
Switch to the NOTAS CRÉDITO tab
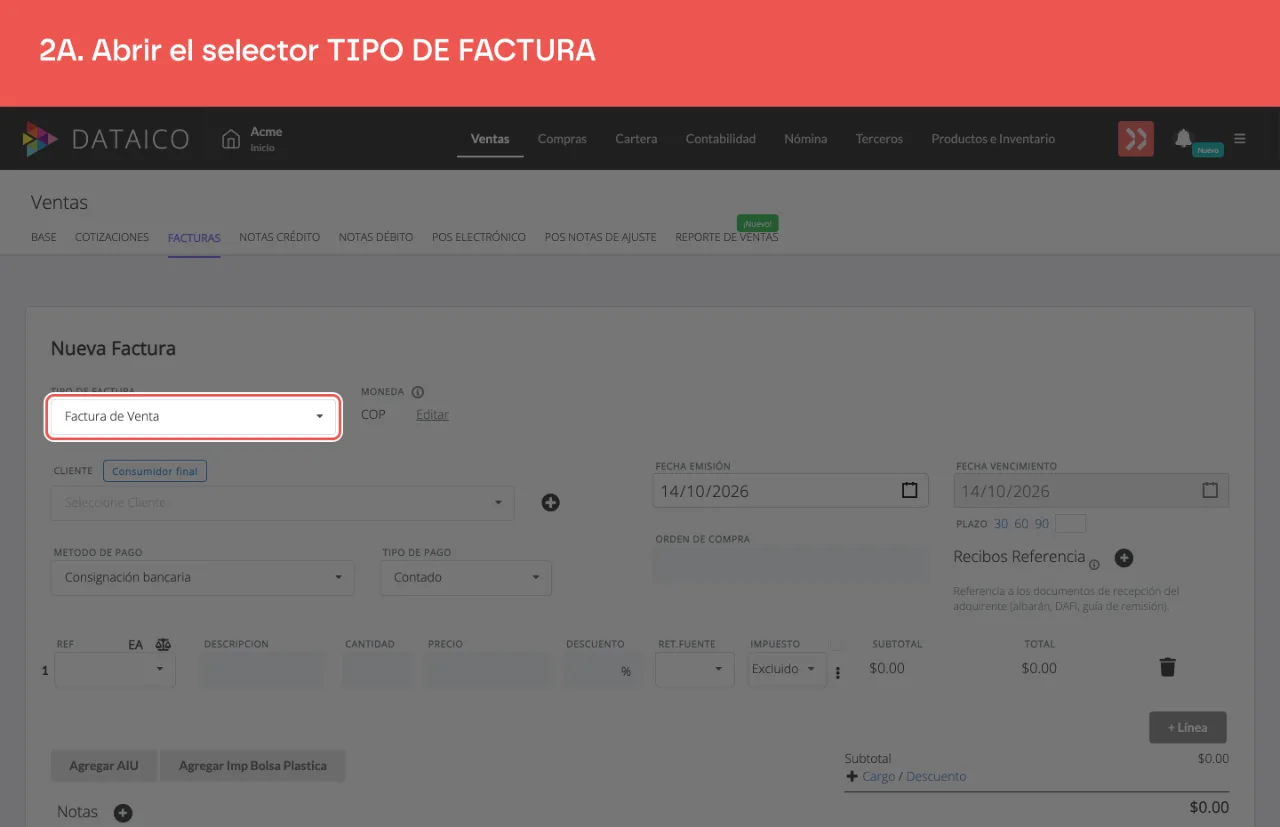[x=280, y=237]
